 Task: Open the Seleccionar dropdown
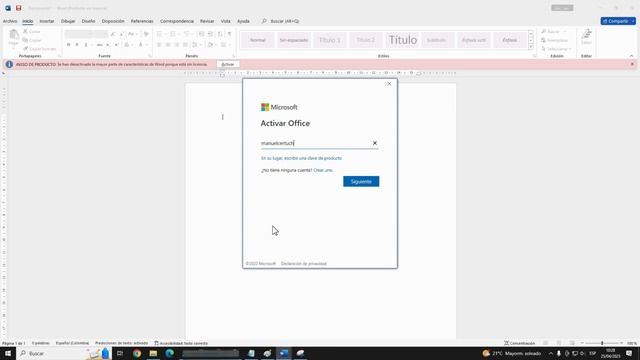tap(556, 49)
